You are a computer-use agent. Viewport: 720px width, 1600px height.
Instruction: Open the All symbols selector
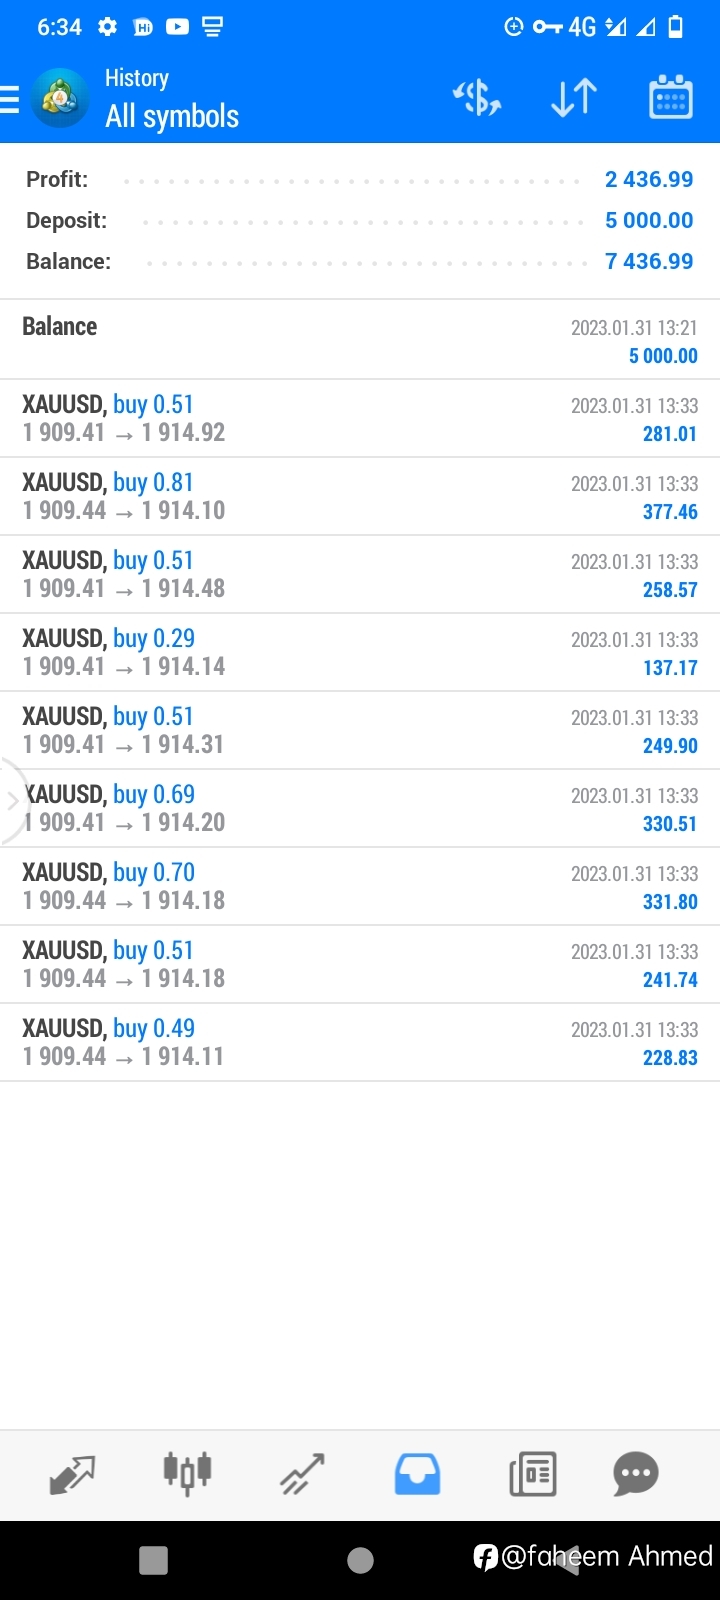click(172, 117)
